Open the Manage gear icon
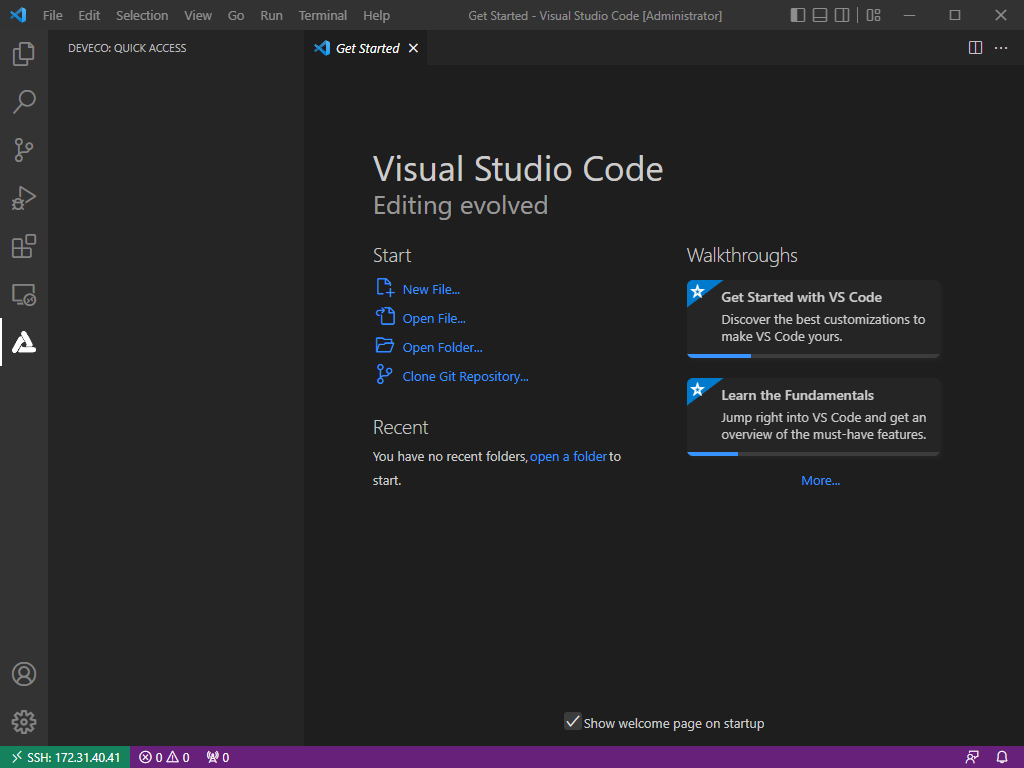The width and height of the screenshot is (1024, 768). pos(24,722)
